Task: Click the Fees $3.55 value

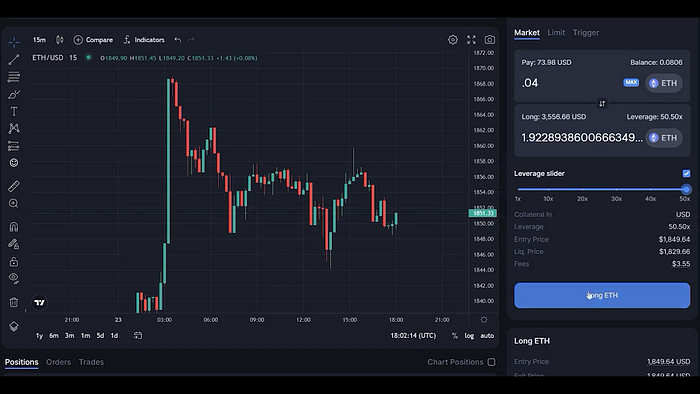Action: 681,264
